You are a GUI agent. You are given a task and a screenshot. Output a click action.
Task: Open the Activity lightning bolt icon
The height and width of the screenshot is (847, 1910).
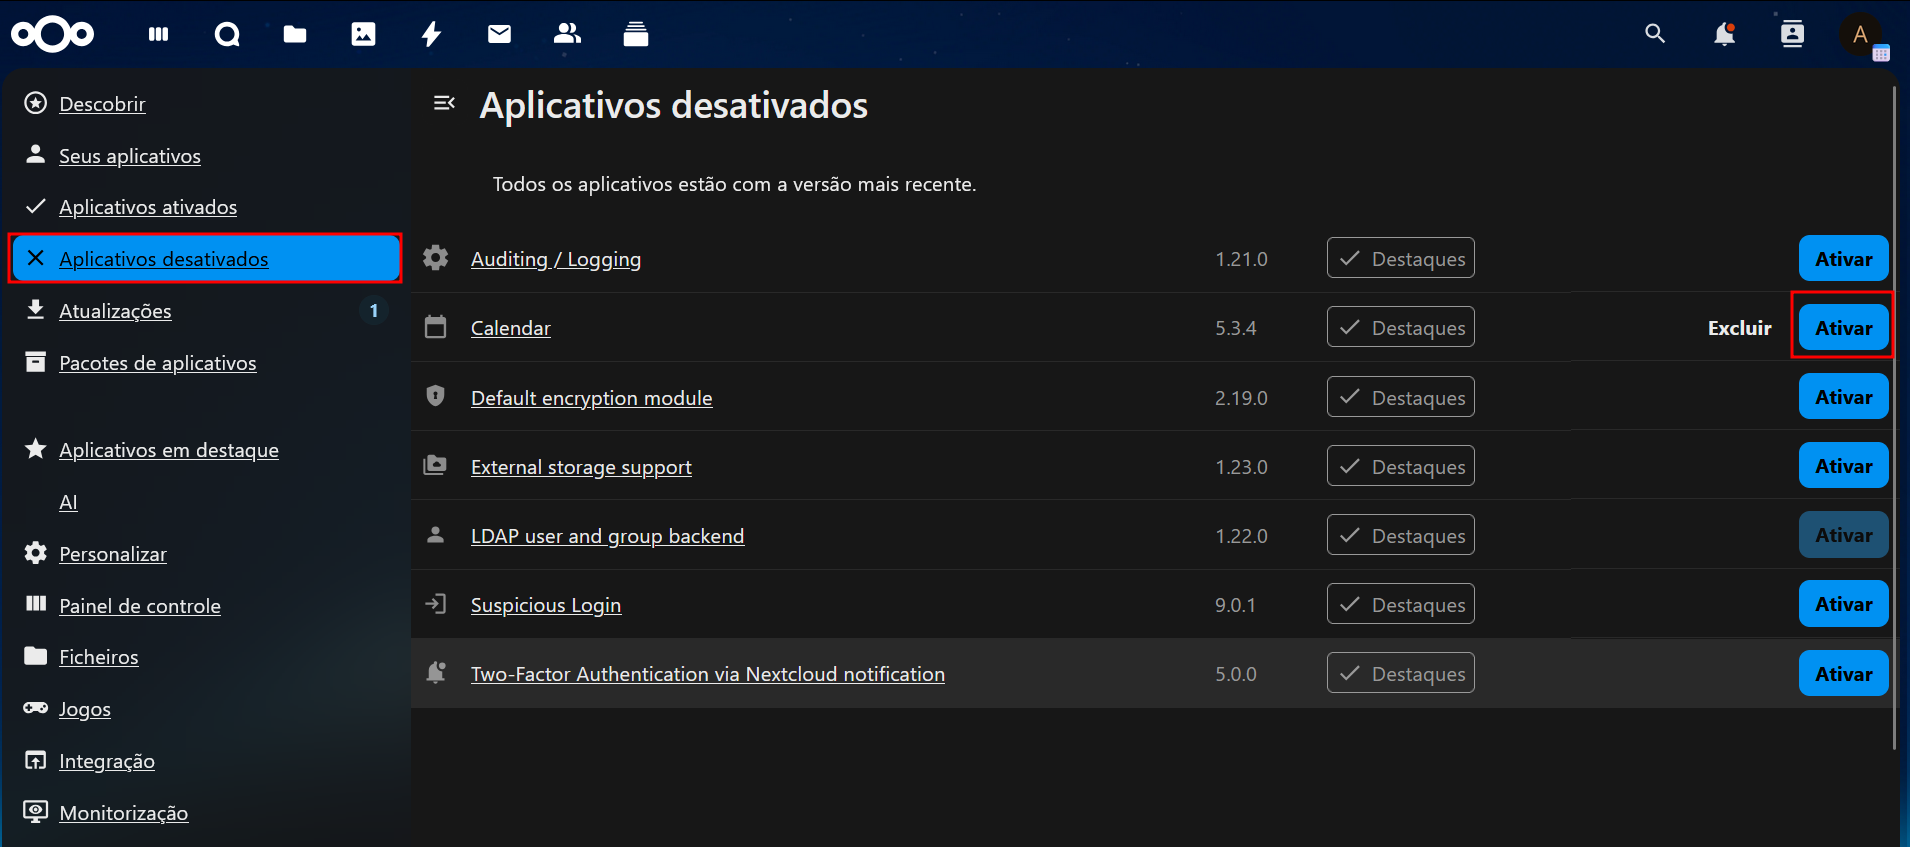[431, 35]
